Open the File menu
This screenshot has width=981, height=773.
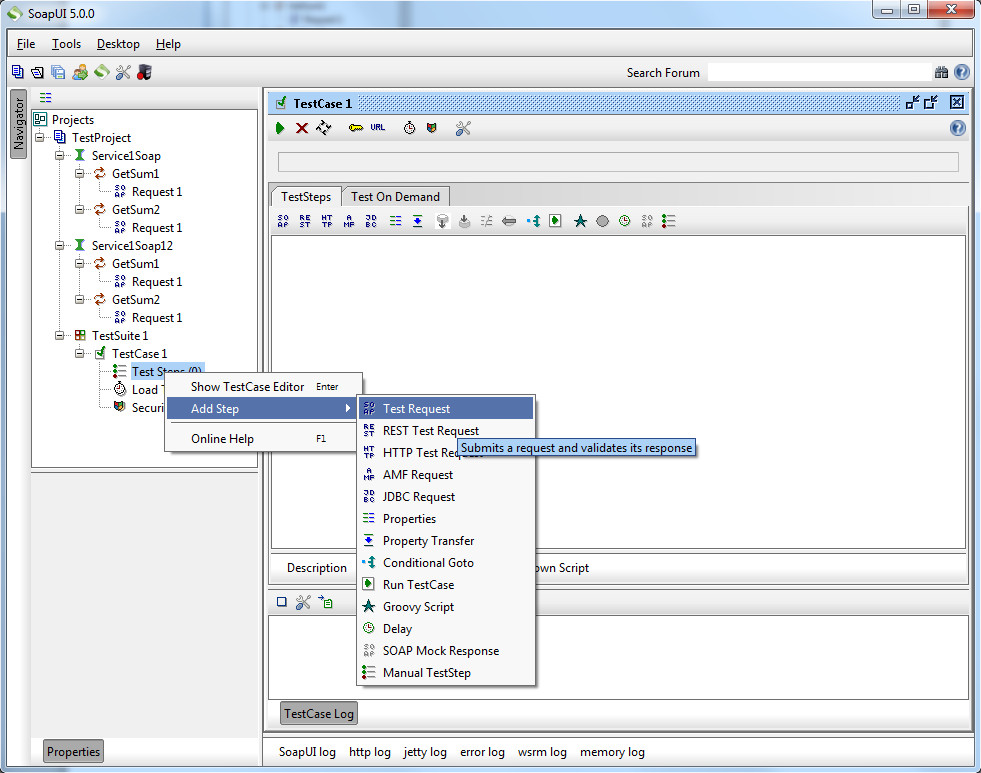26,44
